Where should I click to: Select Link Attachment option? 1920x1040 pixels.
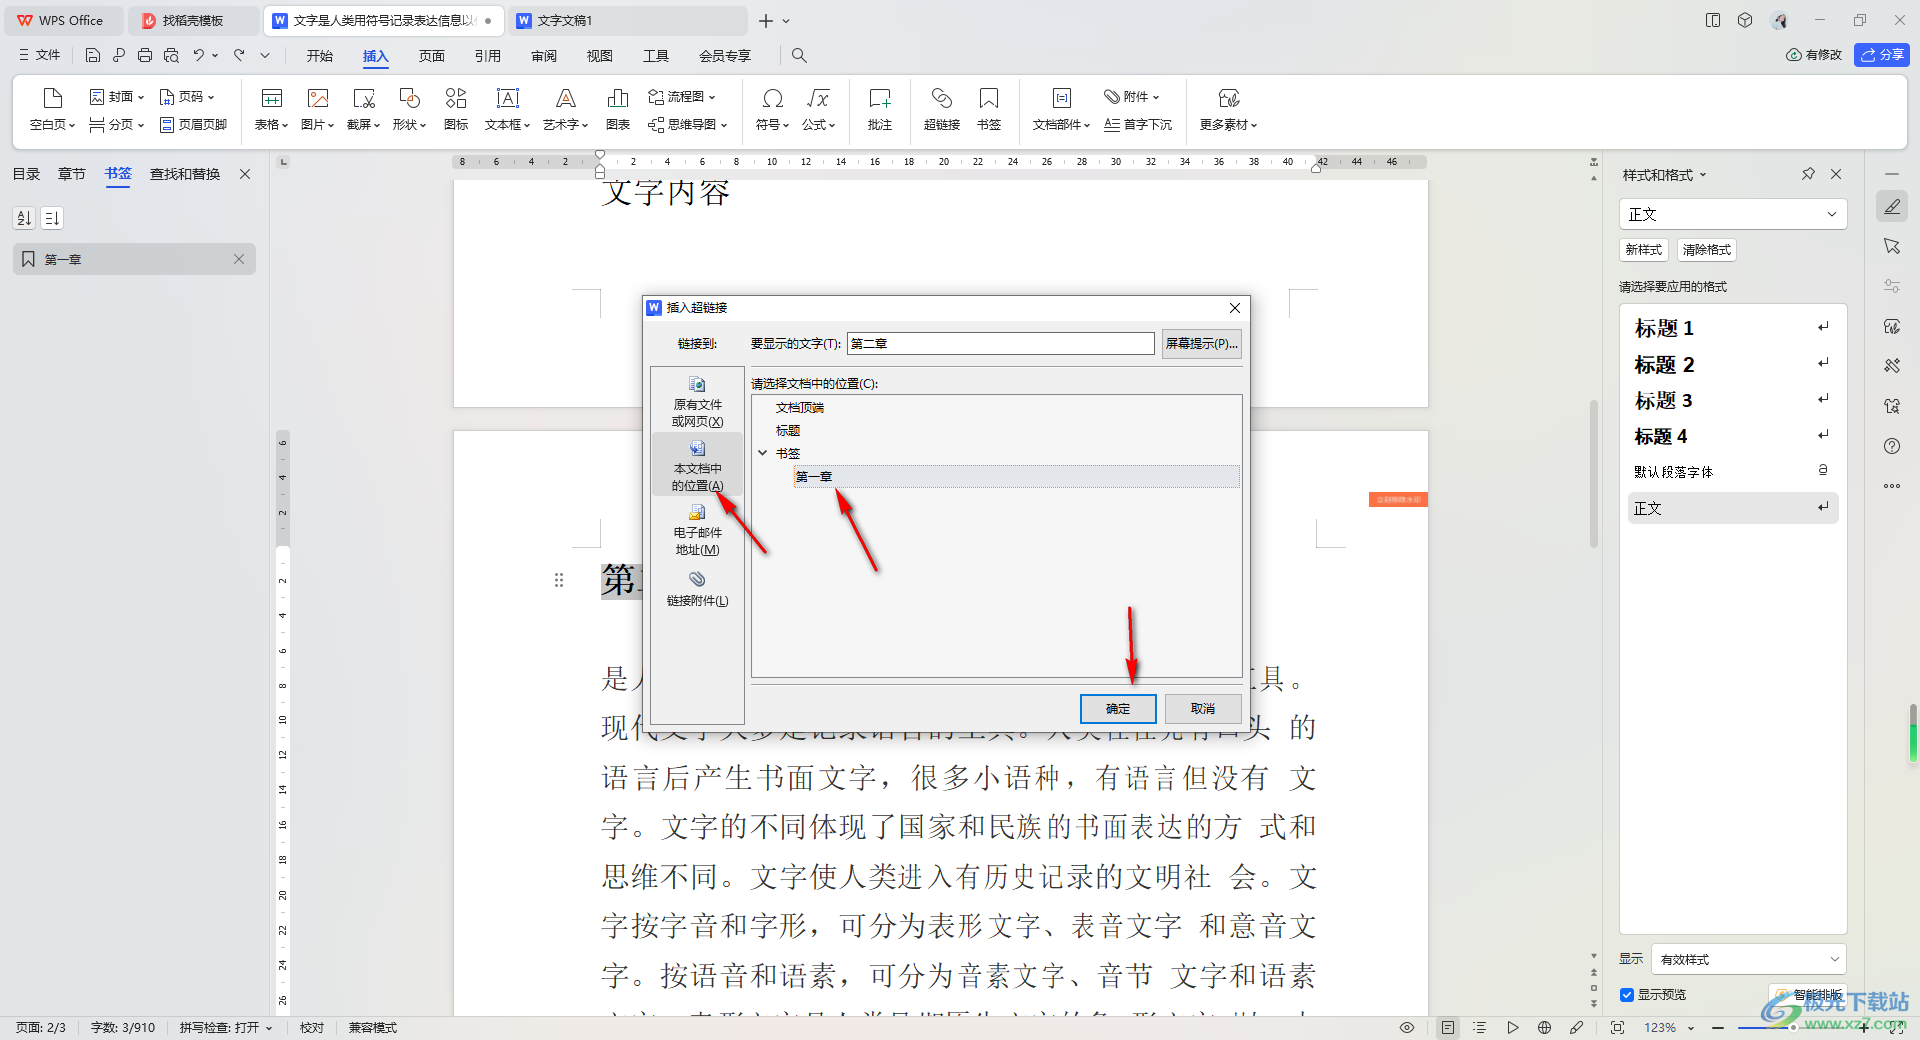click(697, 588)
